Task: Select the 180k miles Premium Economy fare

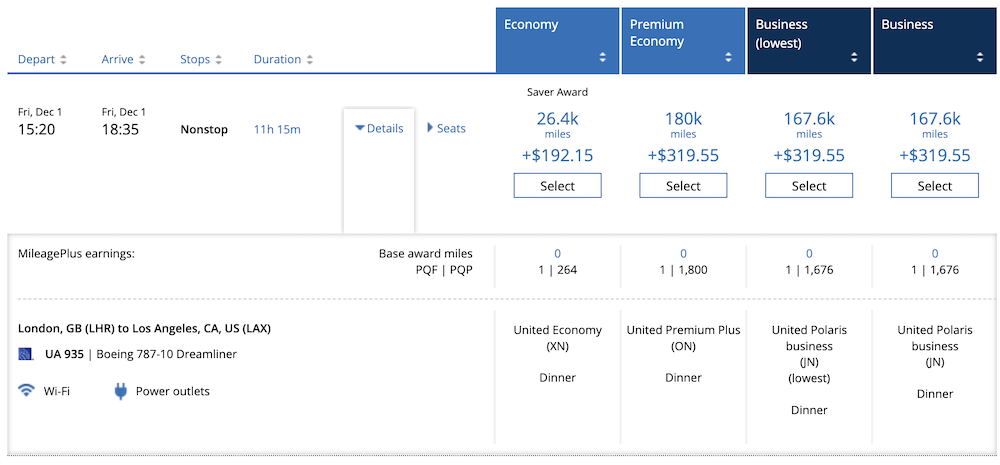Action: pos(683,186)
